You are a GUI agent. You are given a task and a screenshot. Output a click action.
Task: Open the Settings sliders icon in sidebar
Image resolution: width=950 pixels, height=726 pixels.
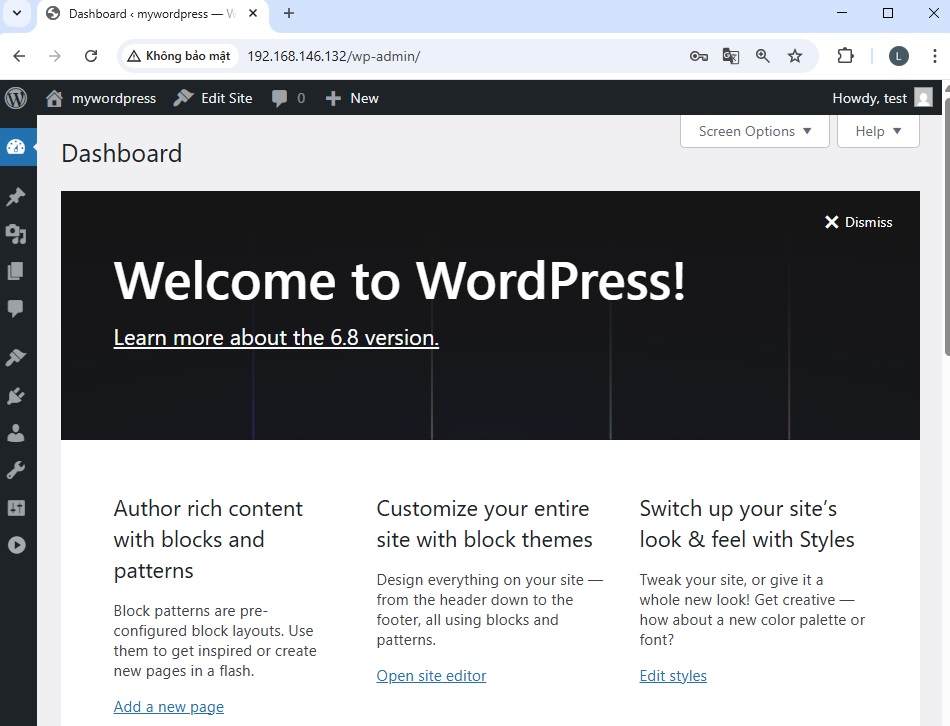[16, 508]
